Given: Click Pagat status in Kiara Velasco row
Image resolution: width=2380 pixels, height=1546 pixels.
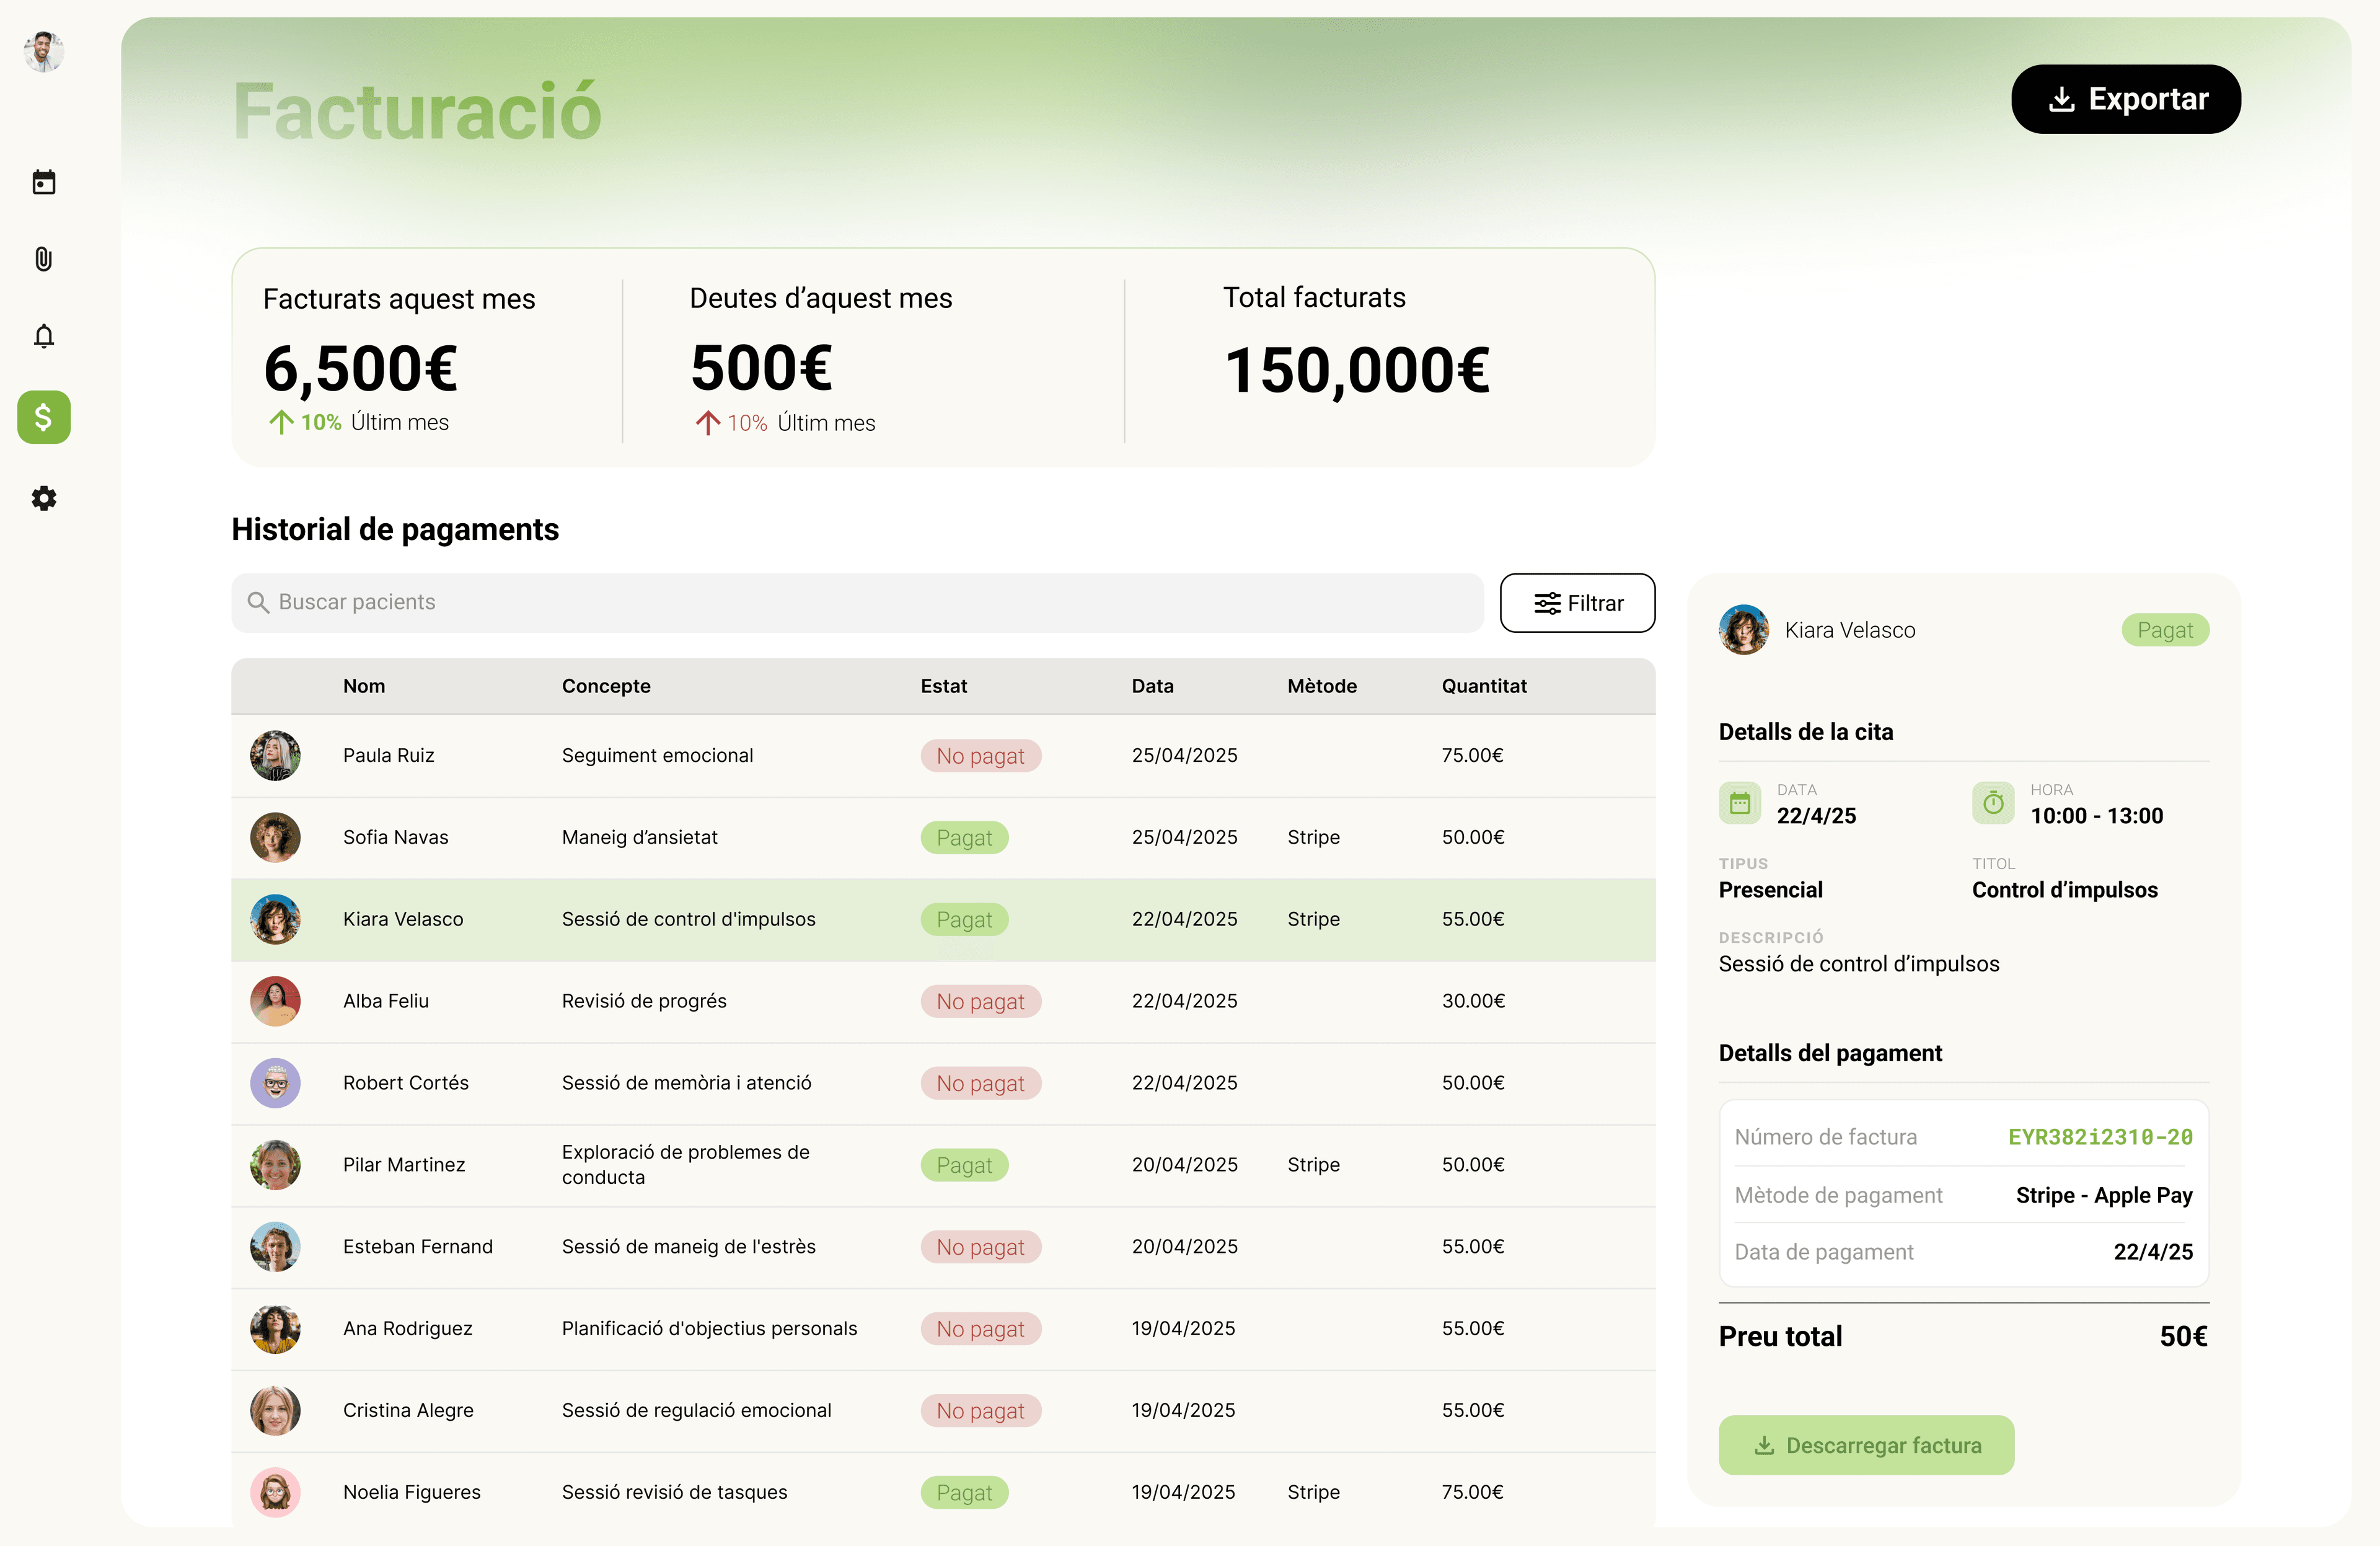Looking at the screenshot, I should point(964,920).
